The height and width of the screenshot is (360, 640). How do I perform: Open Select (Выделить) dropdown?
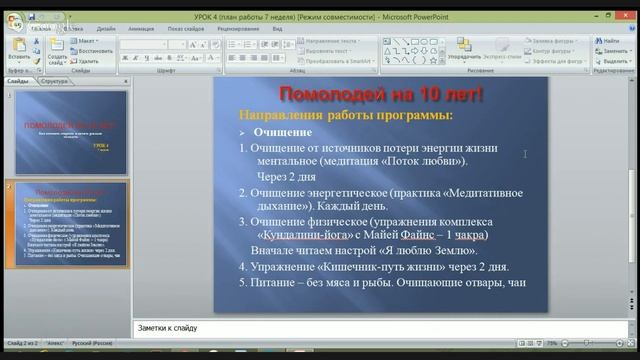pyautogui.click(x=613, y=61)
